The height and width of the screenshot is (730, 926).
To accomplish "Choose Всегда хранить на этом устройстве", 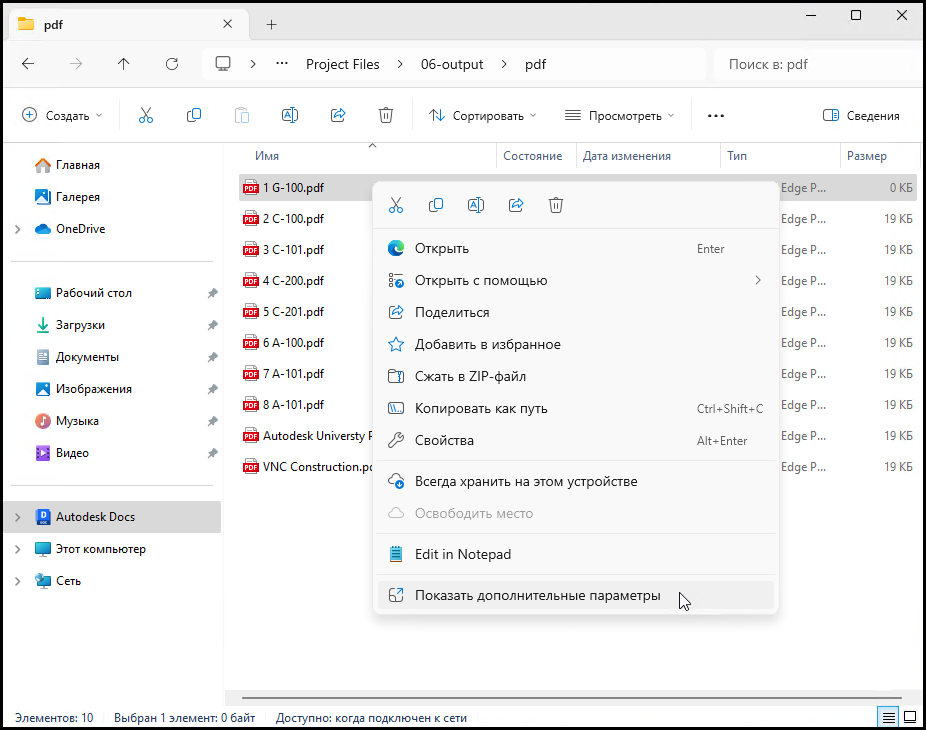I will 575,481.
